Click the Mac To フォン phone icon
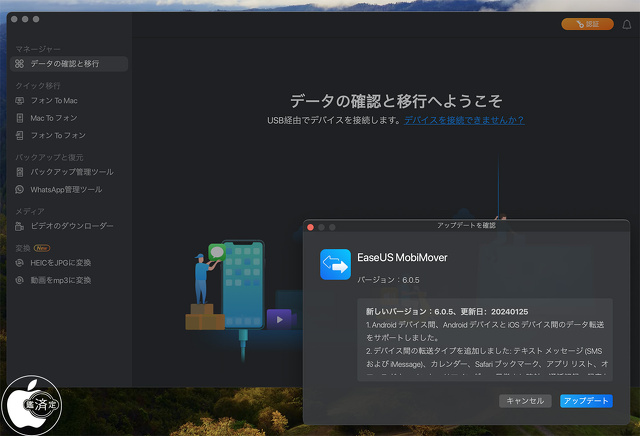This screenshot has height=436, width=640. pyautogui.click(x=19, y=118)
